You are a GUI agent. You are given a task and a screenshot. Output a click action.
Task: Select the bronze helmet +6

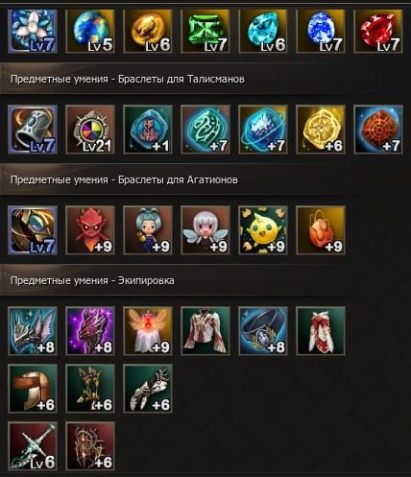[33, 389]
